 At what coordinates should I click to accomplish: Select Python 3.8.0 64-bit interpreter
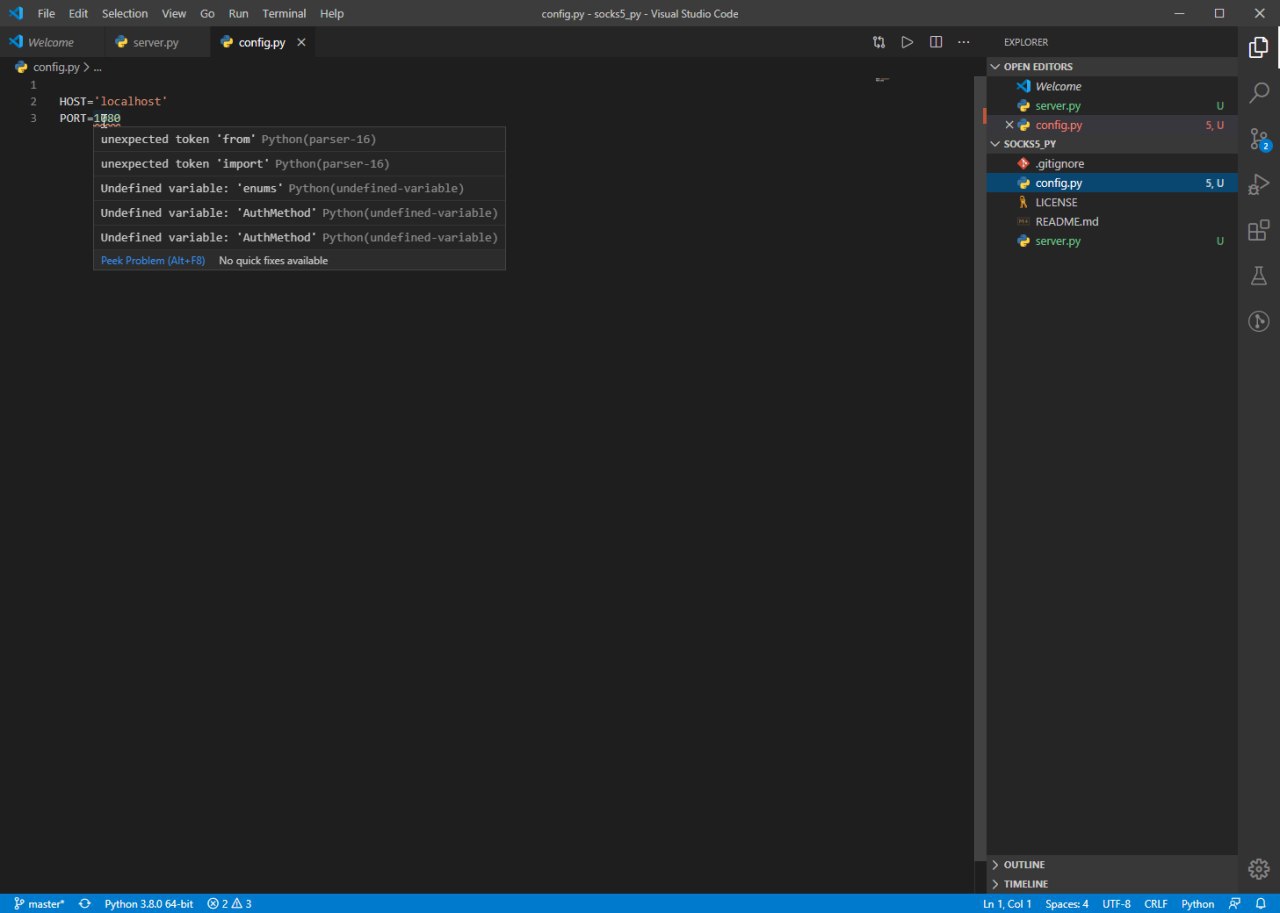(149, 903)
